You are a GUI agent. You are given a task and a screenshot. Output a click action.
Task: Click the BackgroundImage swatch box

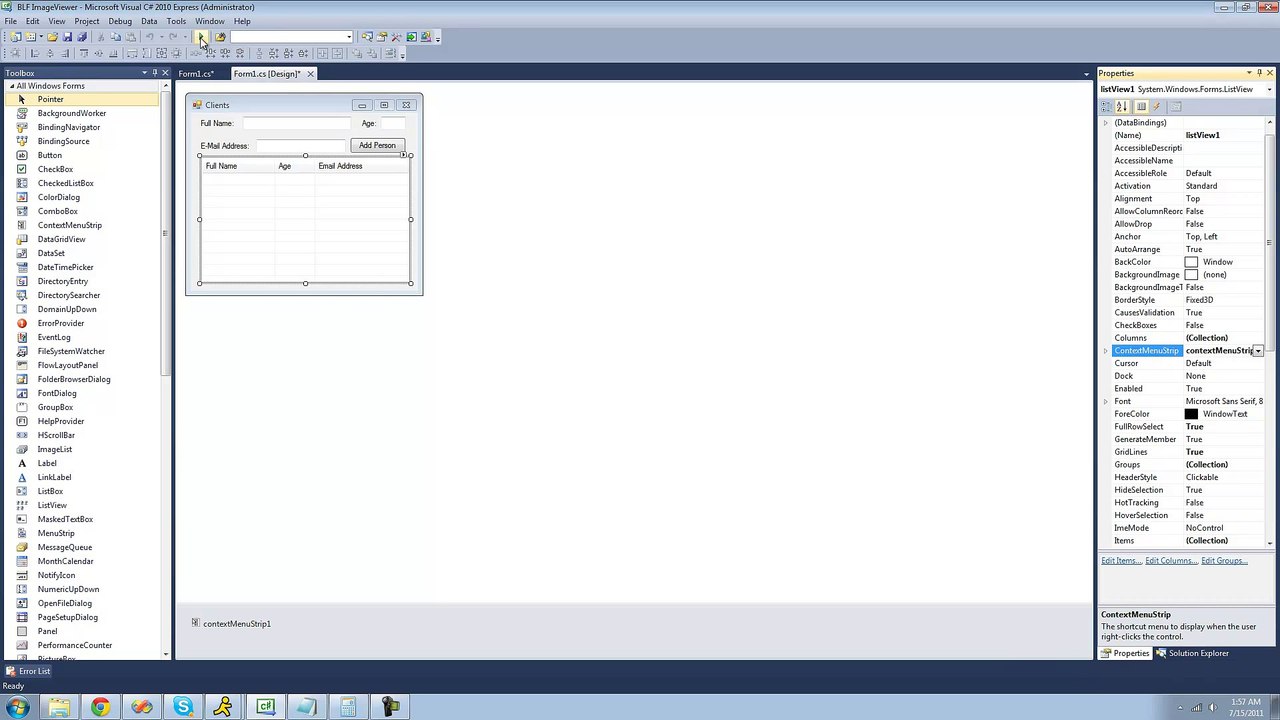click(x=1191, y=275)
